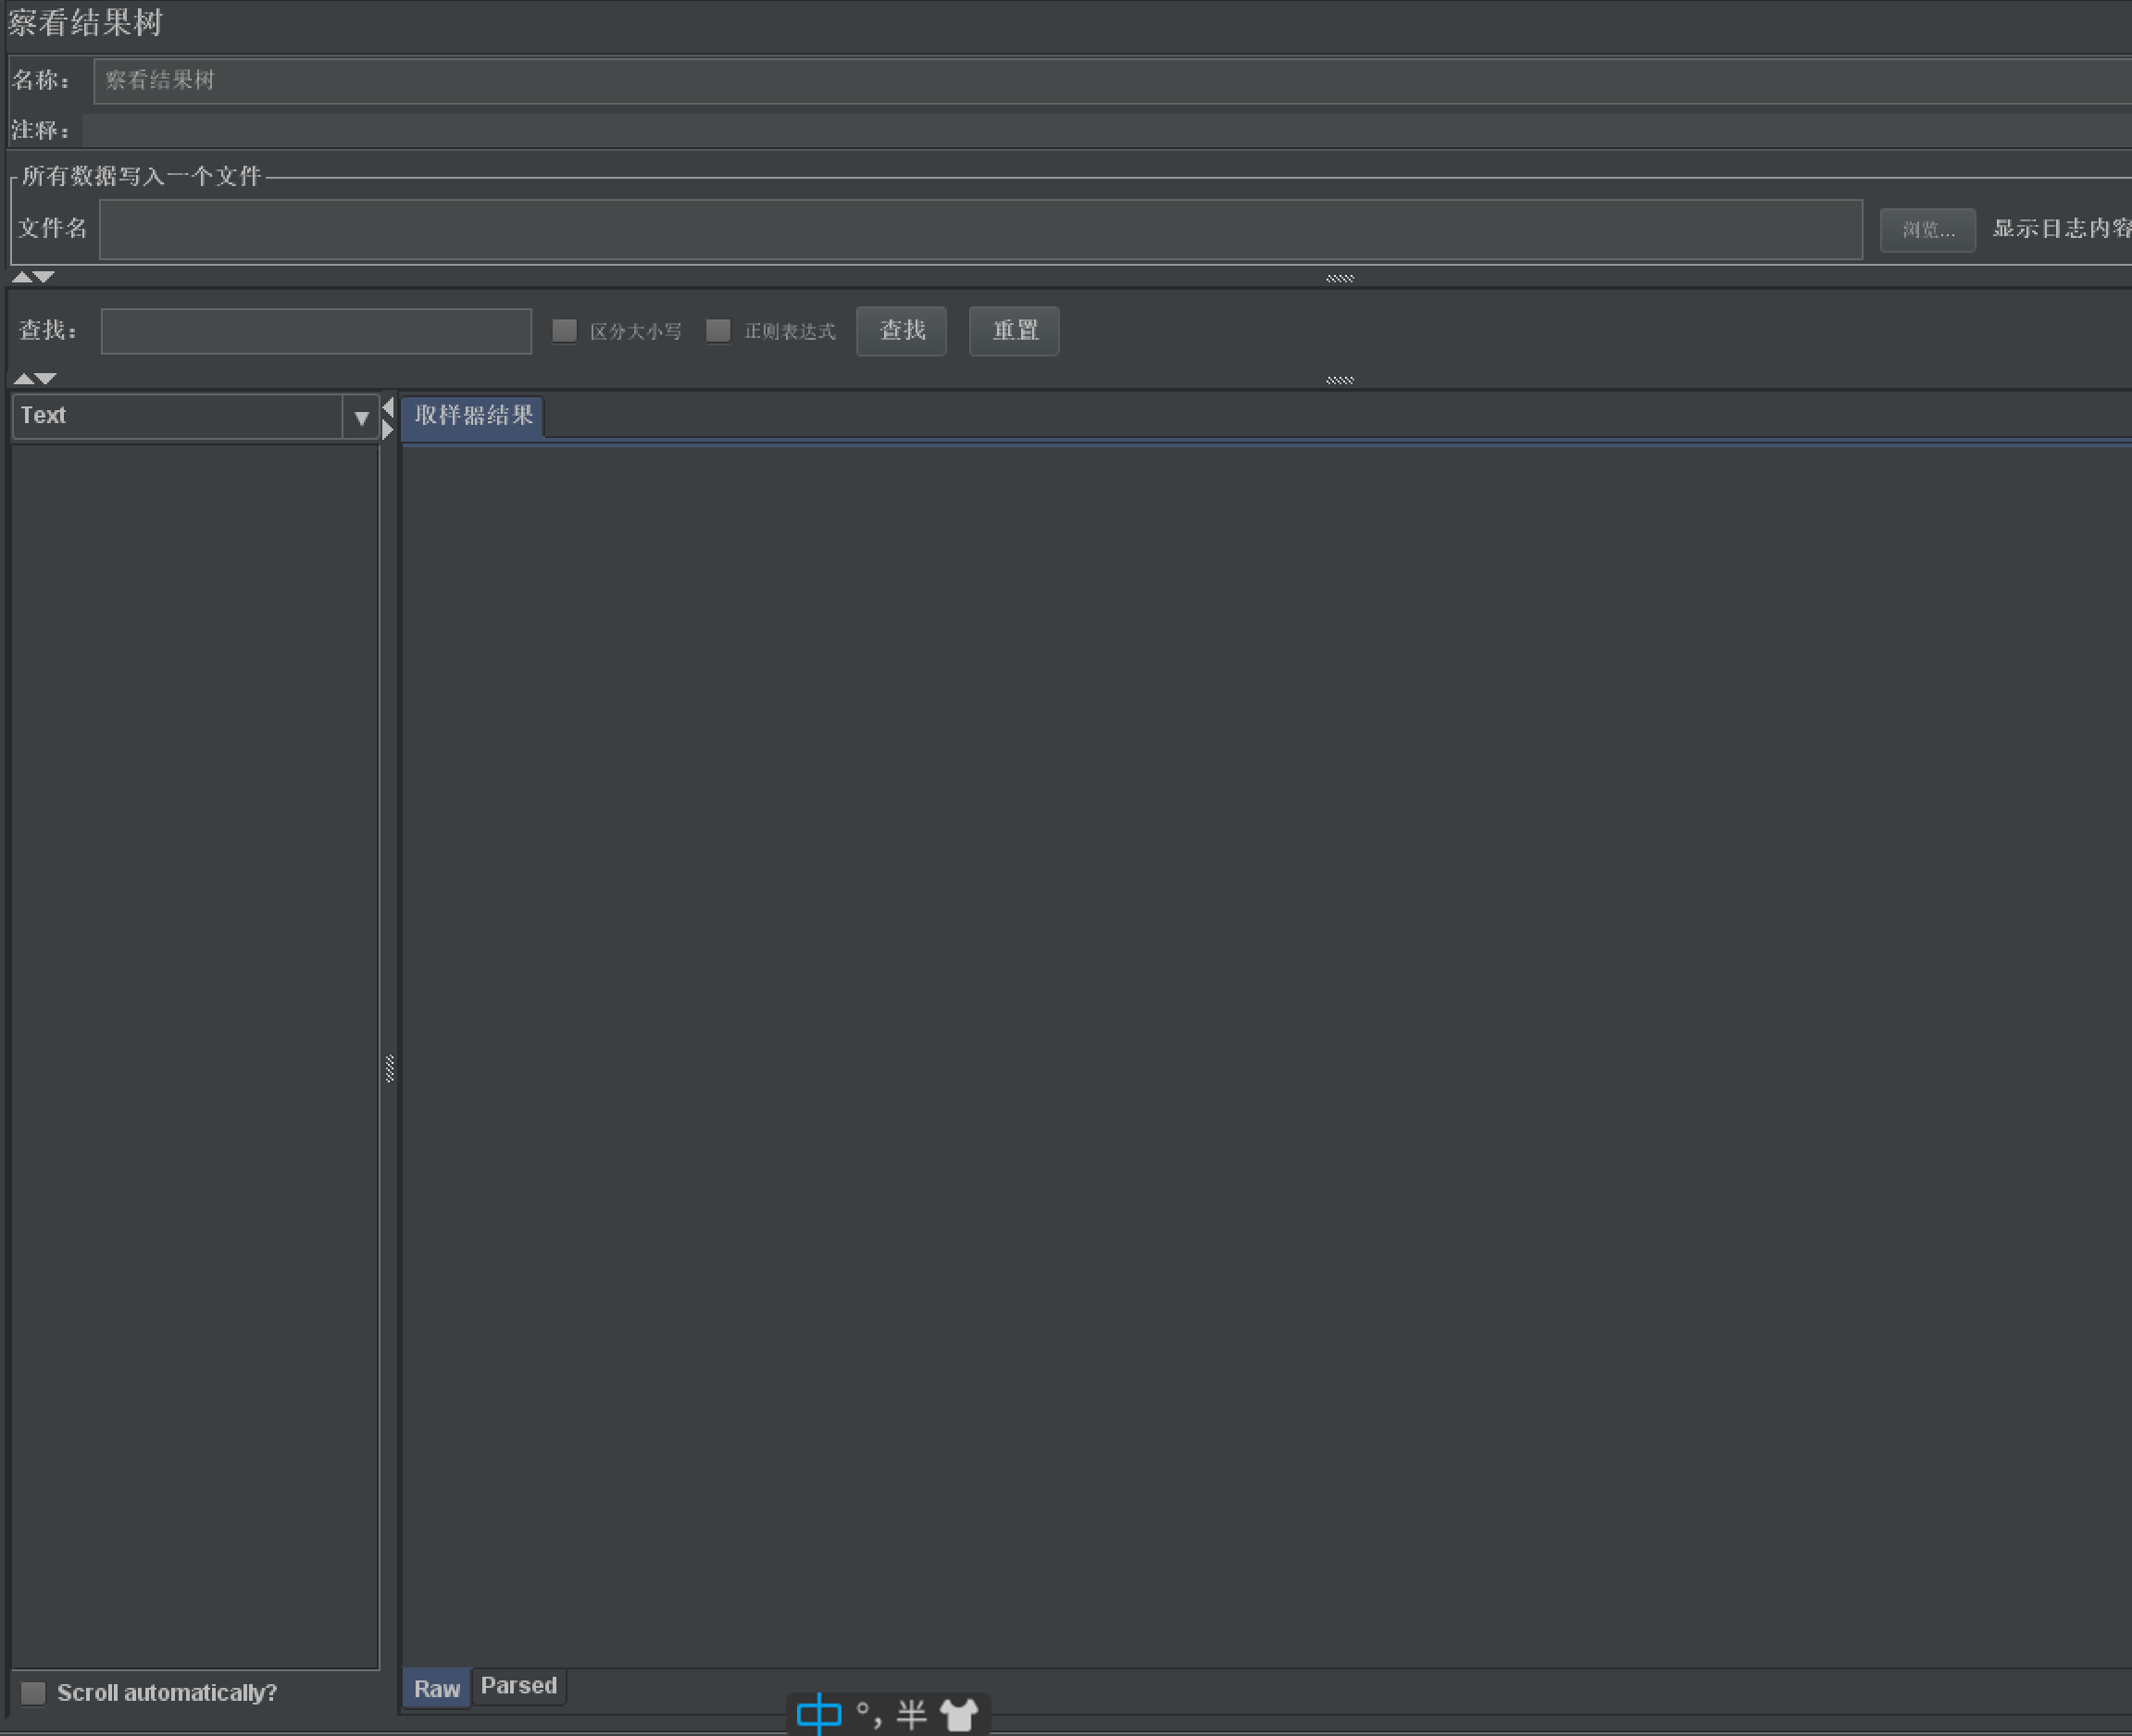Screen dimensions: 2132x1736
Task: Open the IME skin shirt icon
Action: coord(959,1714)
